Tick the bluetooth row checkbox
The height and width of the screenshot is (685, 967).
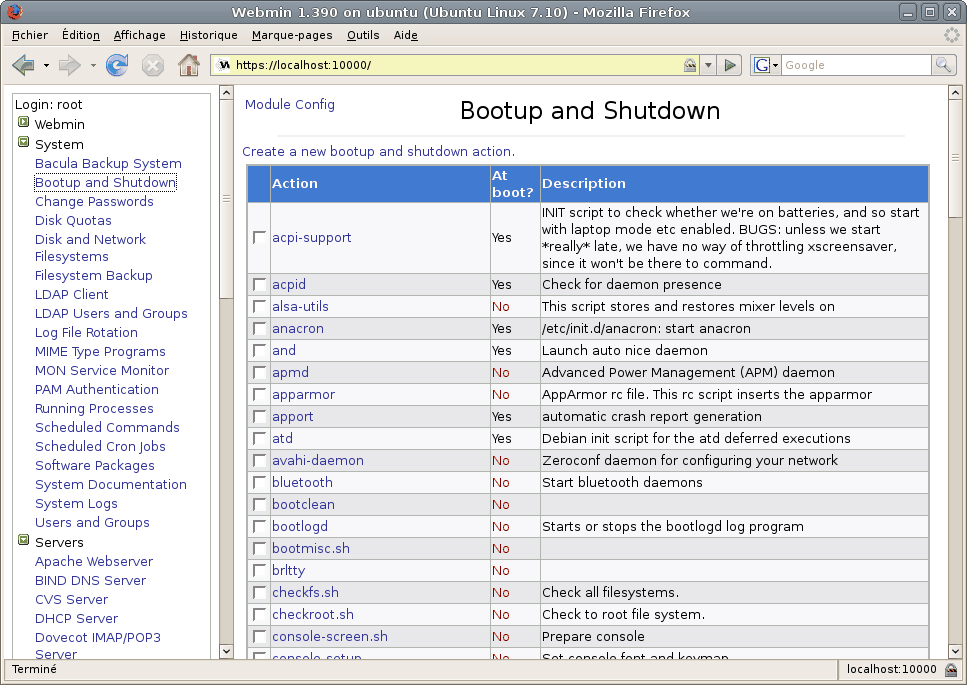pyautogui.click(x=260, y=483)
